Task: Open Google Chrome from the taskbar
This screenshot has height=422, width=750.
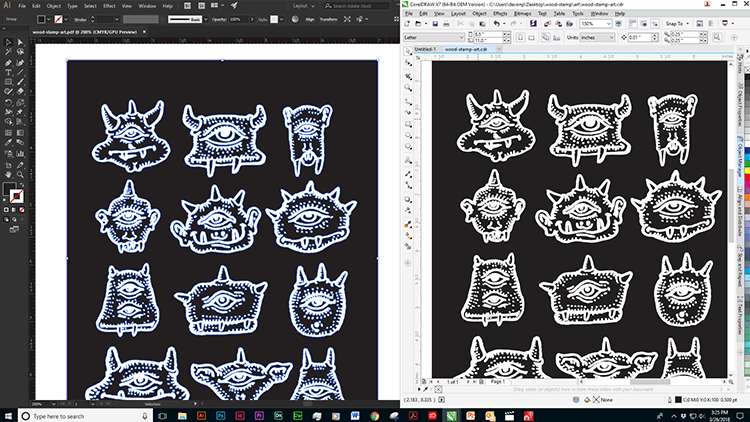Action: 375,416
